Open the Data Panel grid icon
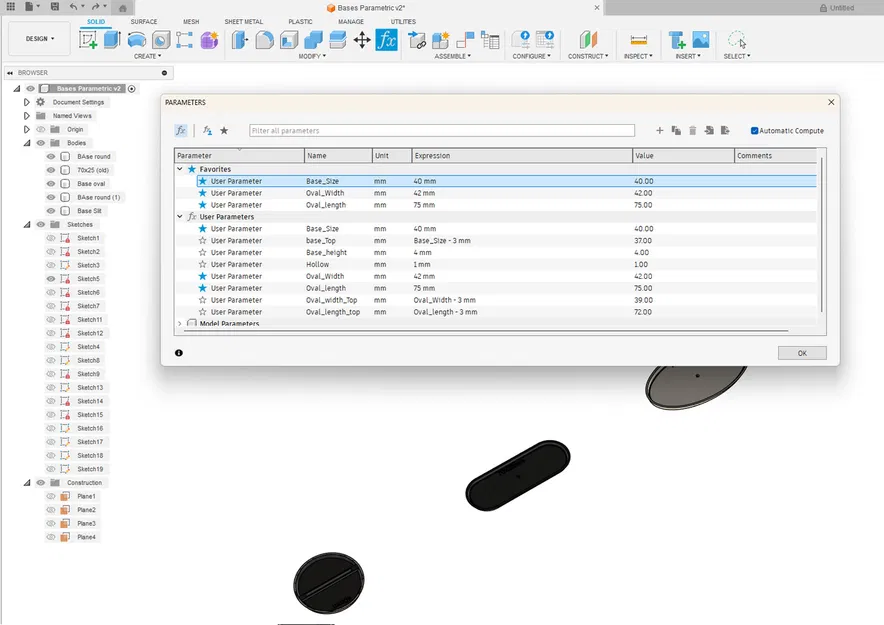Image resolution: width=884 pixels, height=625 pixels. [x=11, y=7]
